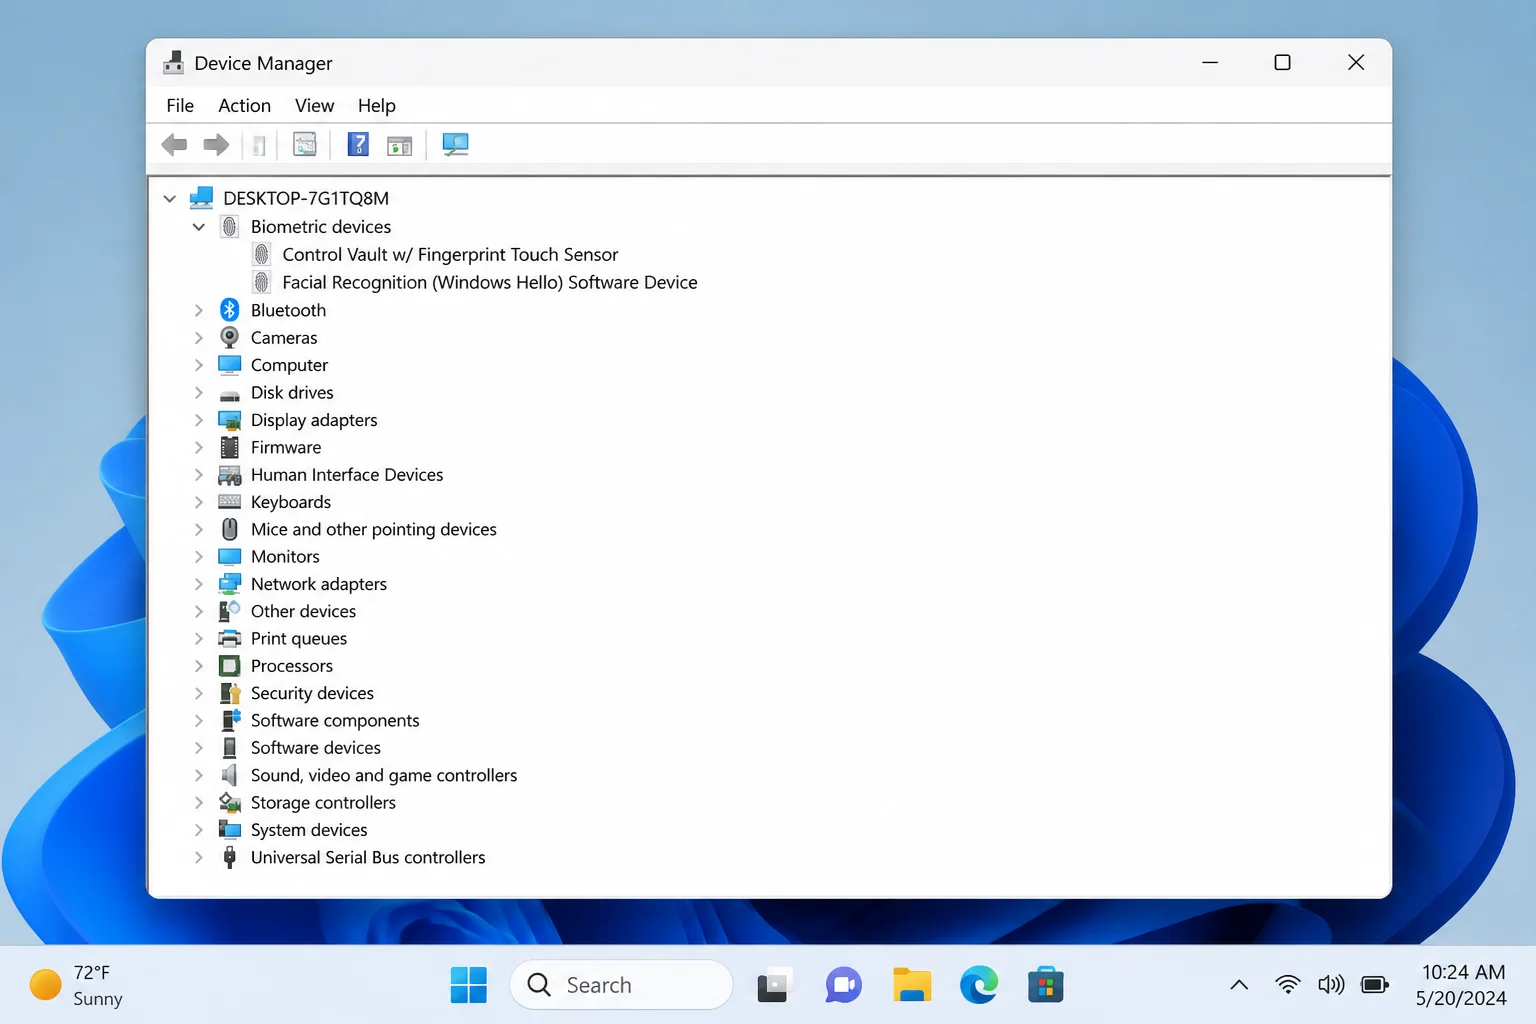This screenshot has height=1024, width=1536.
Task: Click the Keyboards icon
Action: (230, 502)
